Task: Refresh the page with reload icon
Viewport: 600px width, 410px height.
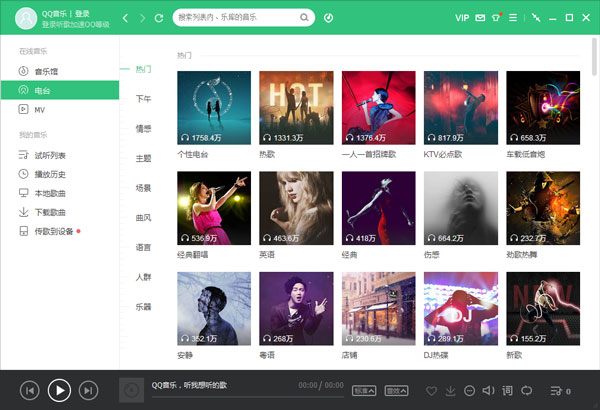Action: coord(159,18)
